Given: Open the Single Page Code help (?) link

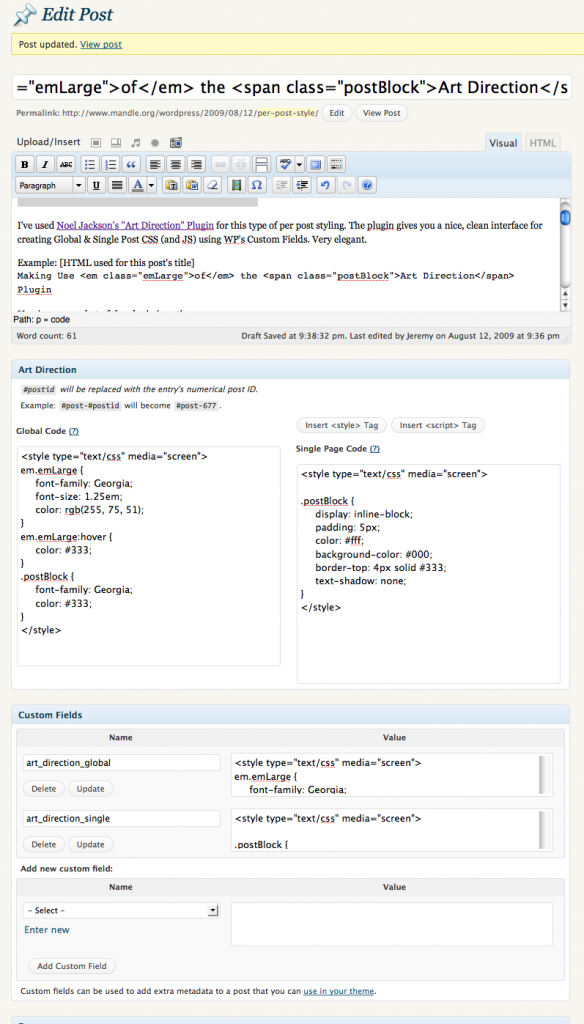Looking at the screenshot, I should click(375, 449).
